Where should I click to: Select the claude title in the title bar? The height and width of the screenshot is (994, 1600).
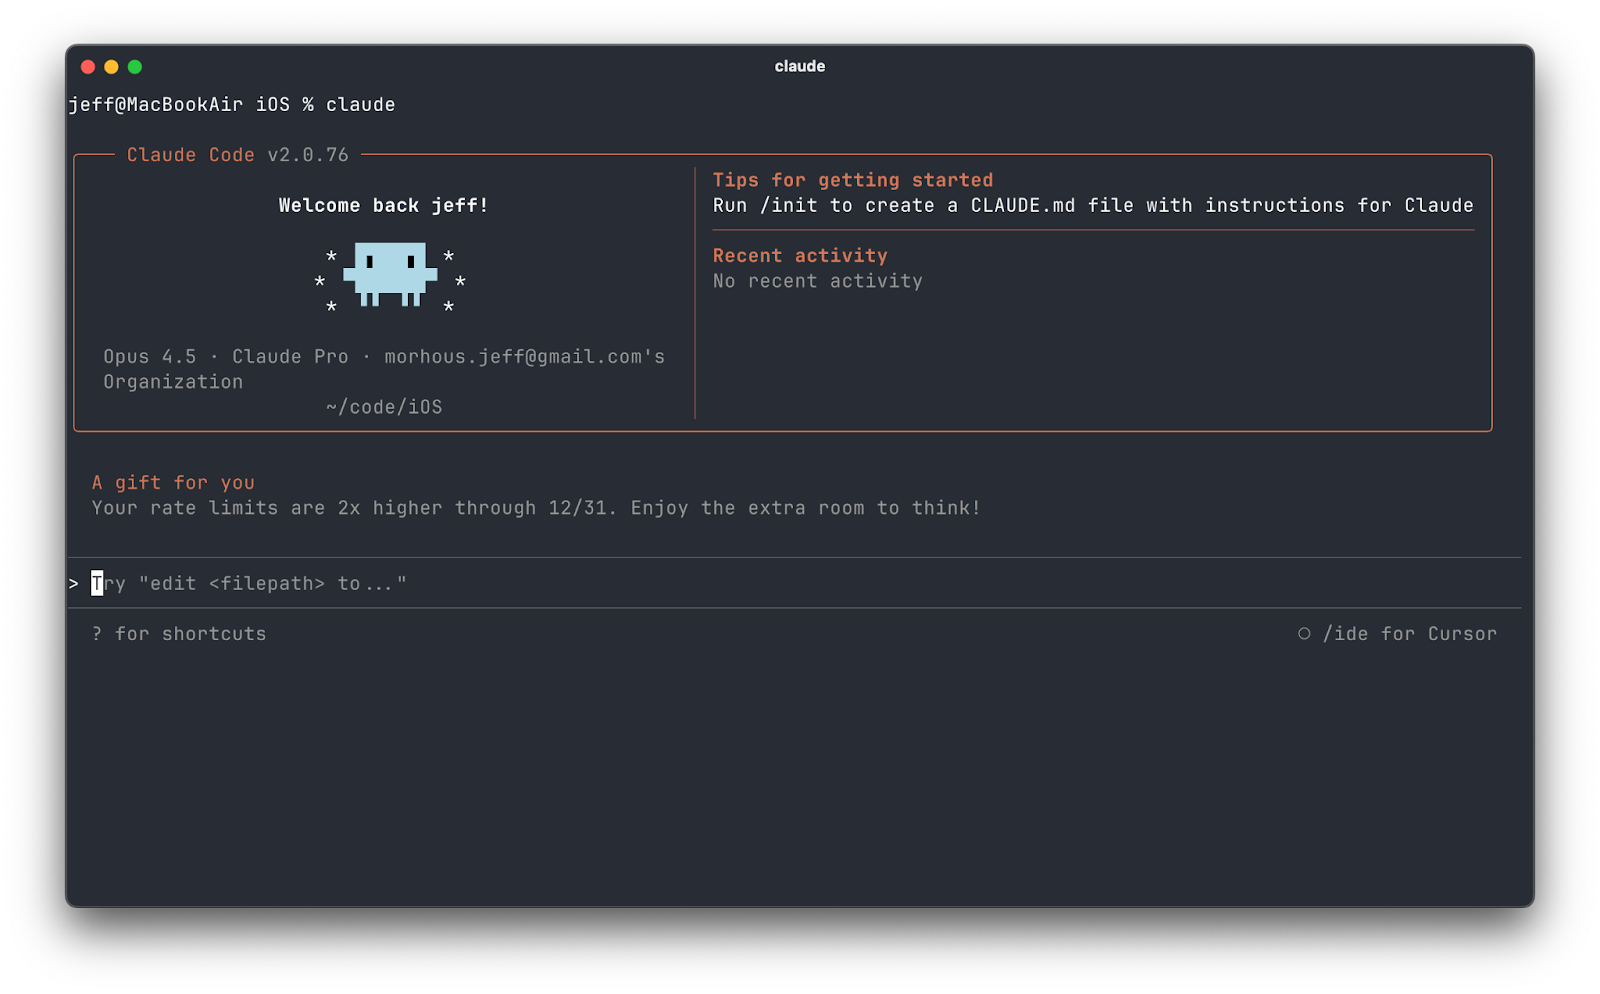(x=799, y=66)
